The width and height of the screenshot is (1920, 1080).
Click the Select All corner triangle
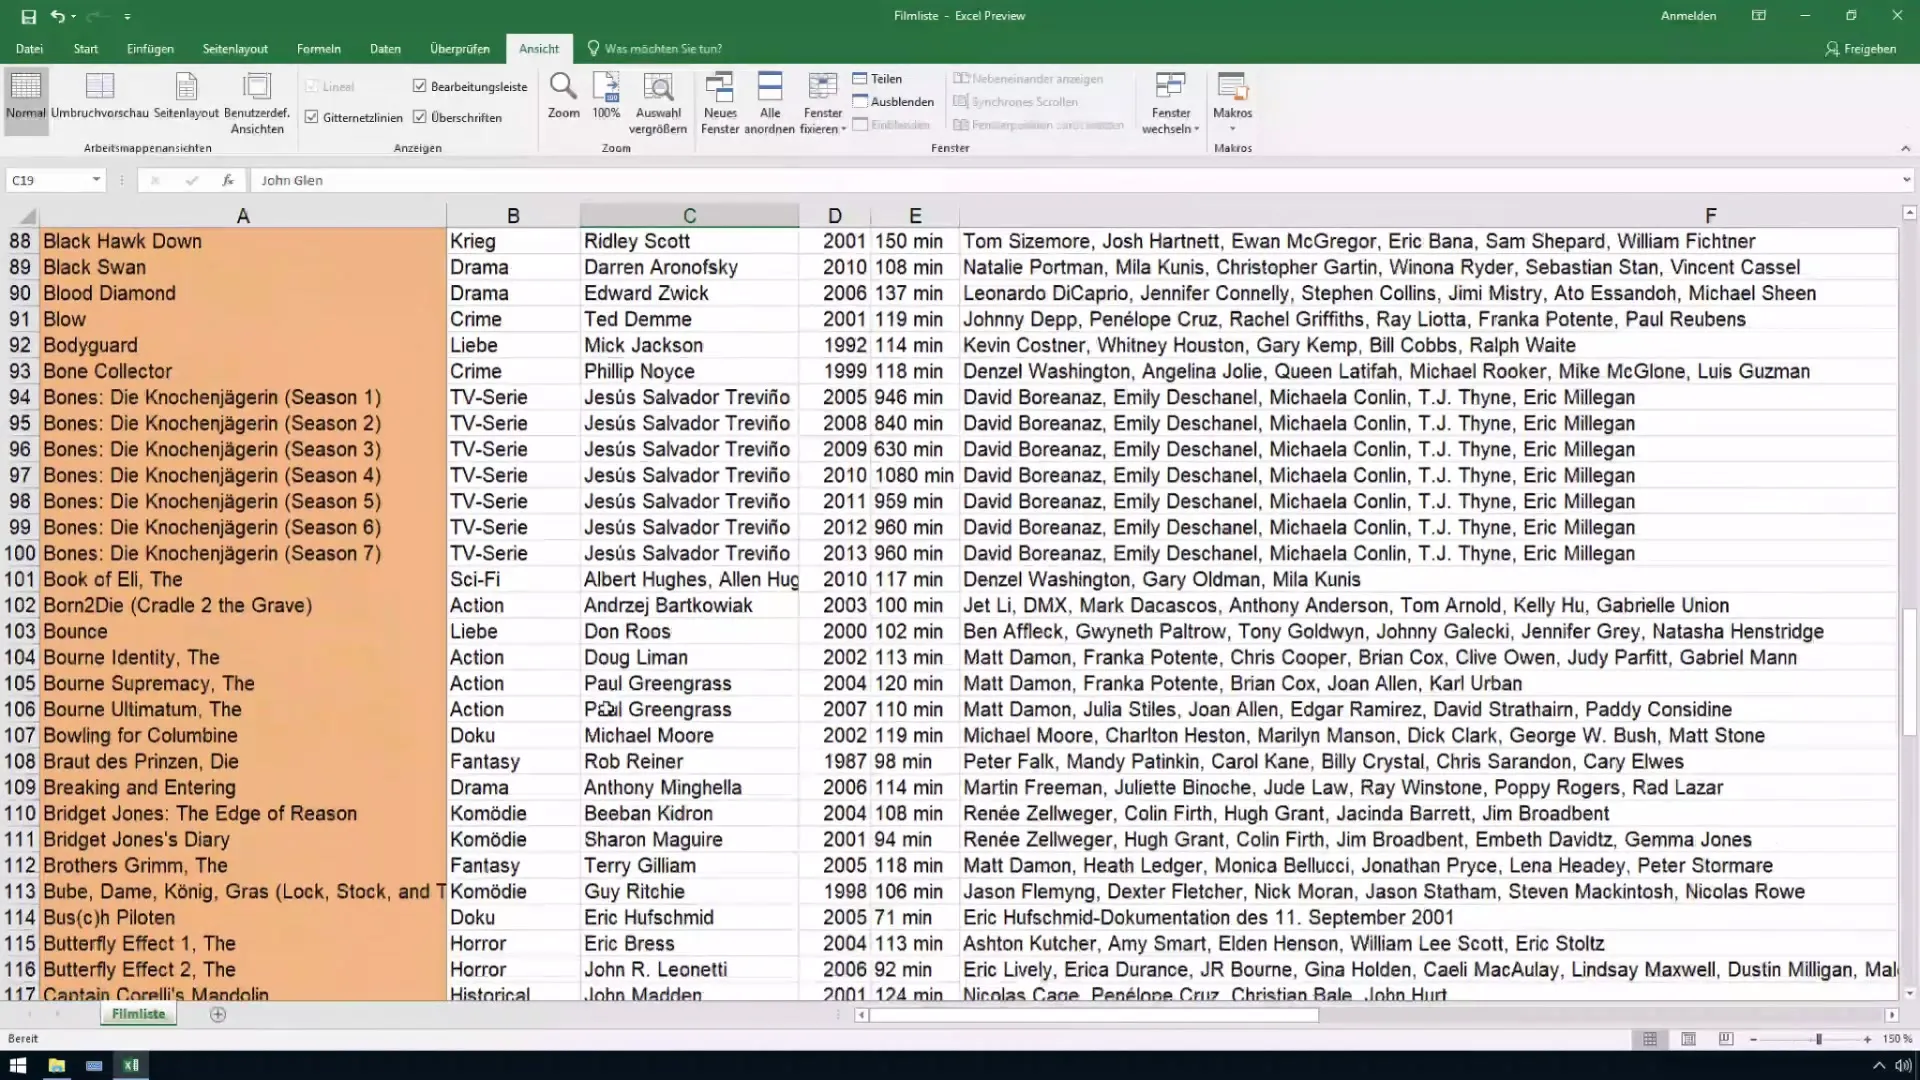[27, 216]
